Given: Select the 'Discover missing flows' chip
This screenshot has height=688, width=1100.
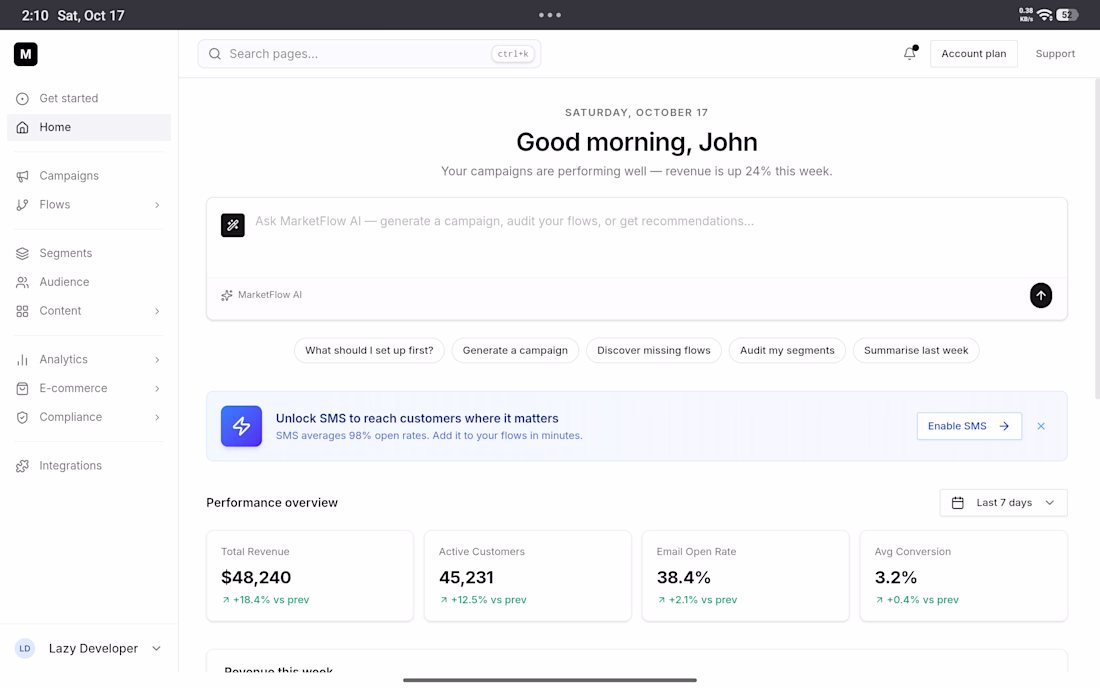Looking at the screenshot, I should point(654,351).
